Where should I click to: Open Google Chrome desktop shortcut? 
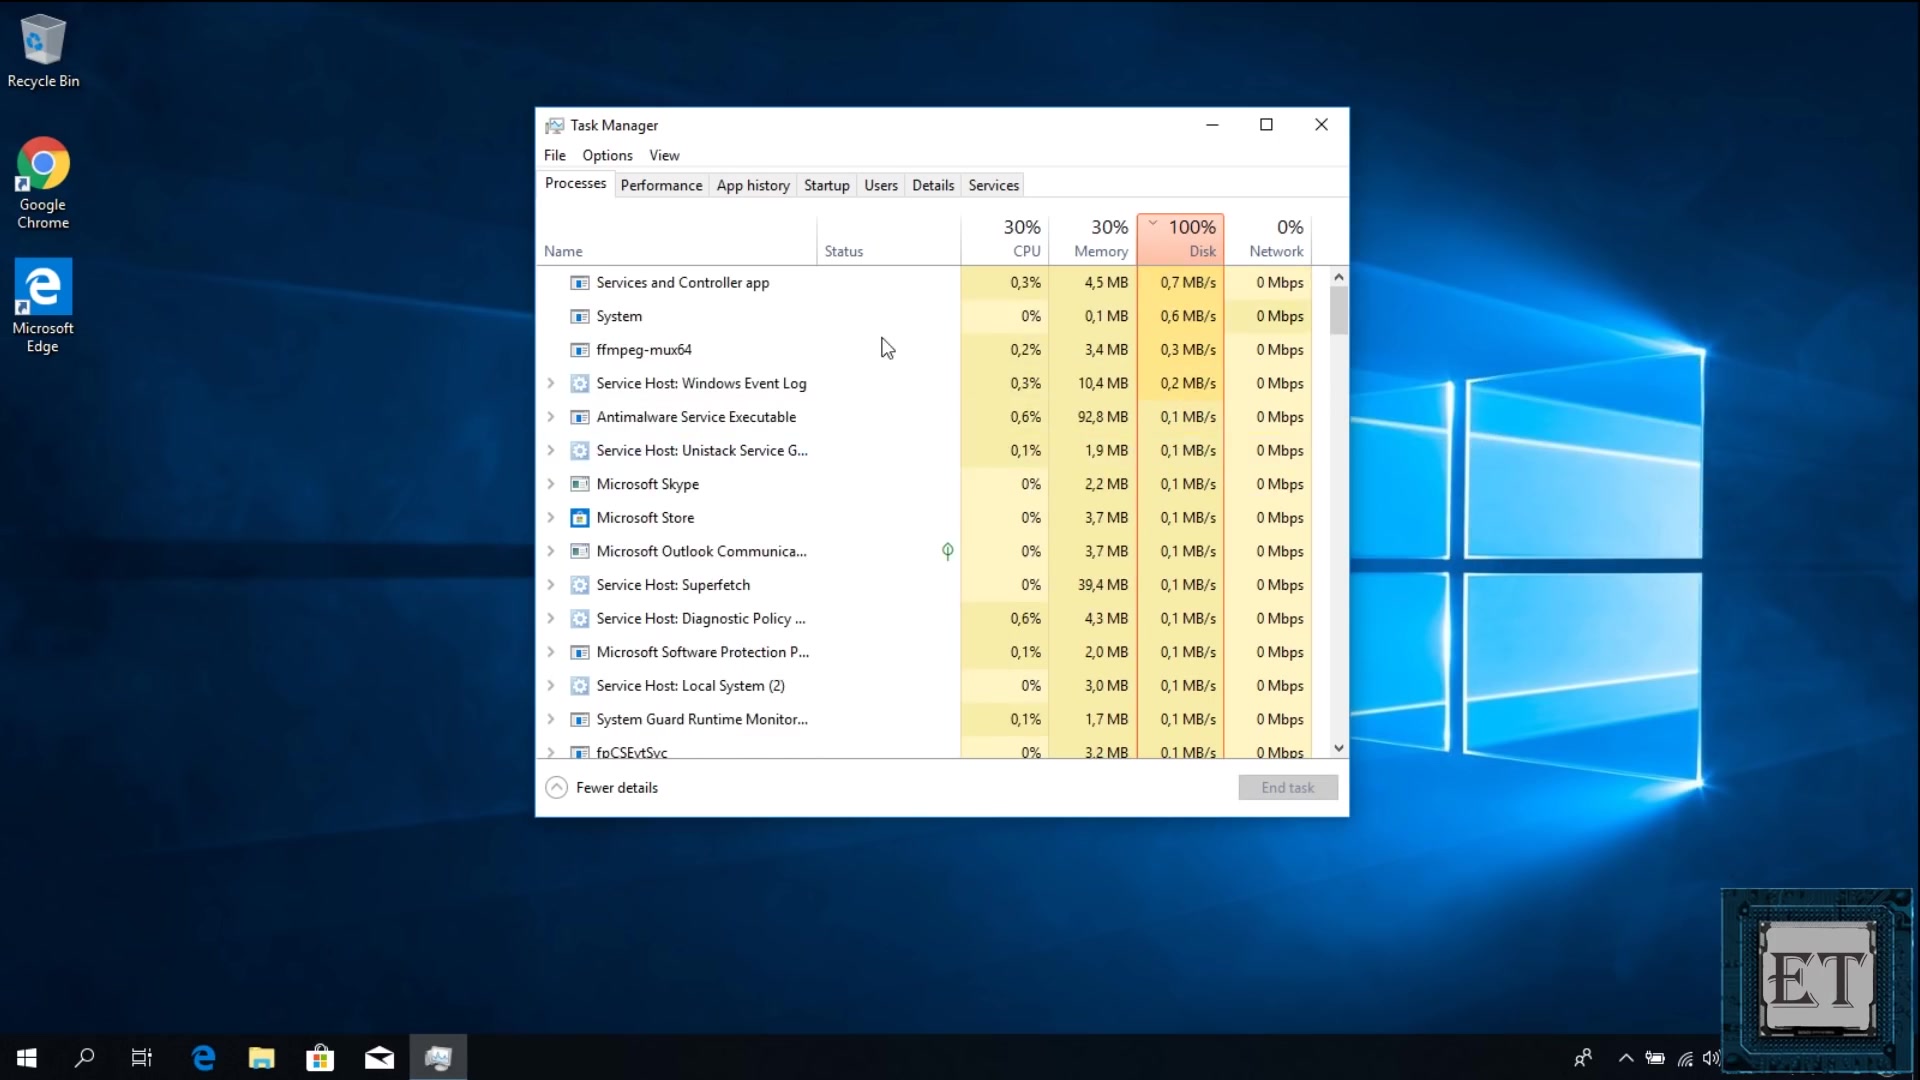coord(43,184)
